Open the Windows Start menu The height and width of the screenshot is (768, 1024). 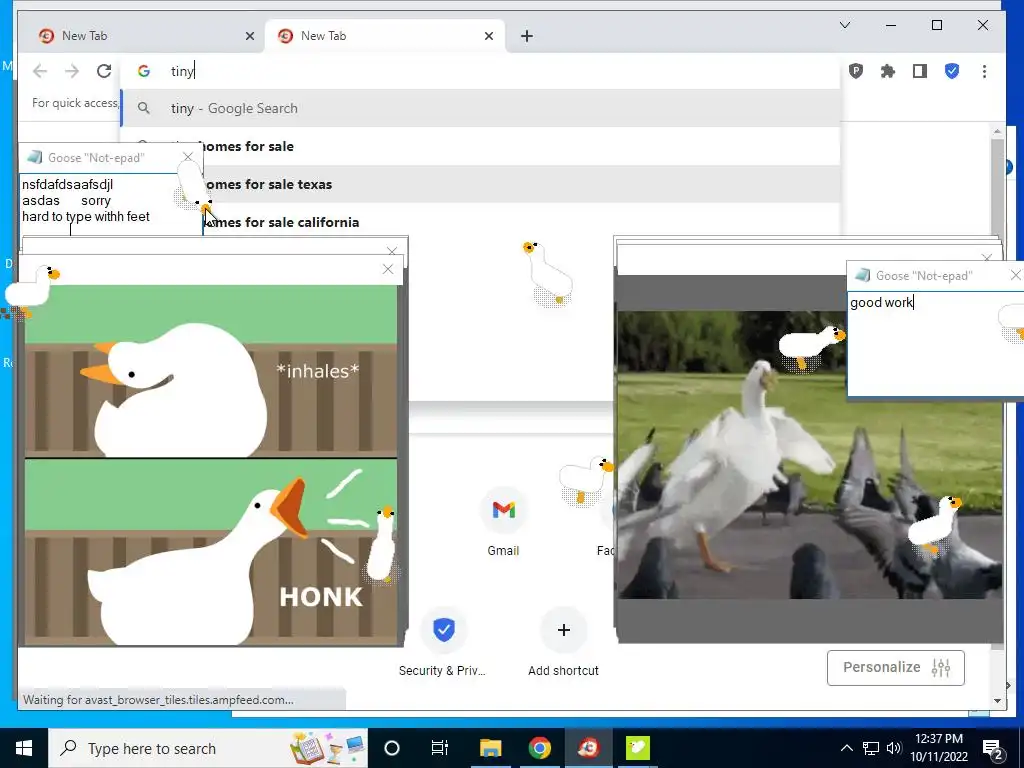(24, 748)
